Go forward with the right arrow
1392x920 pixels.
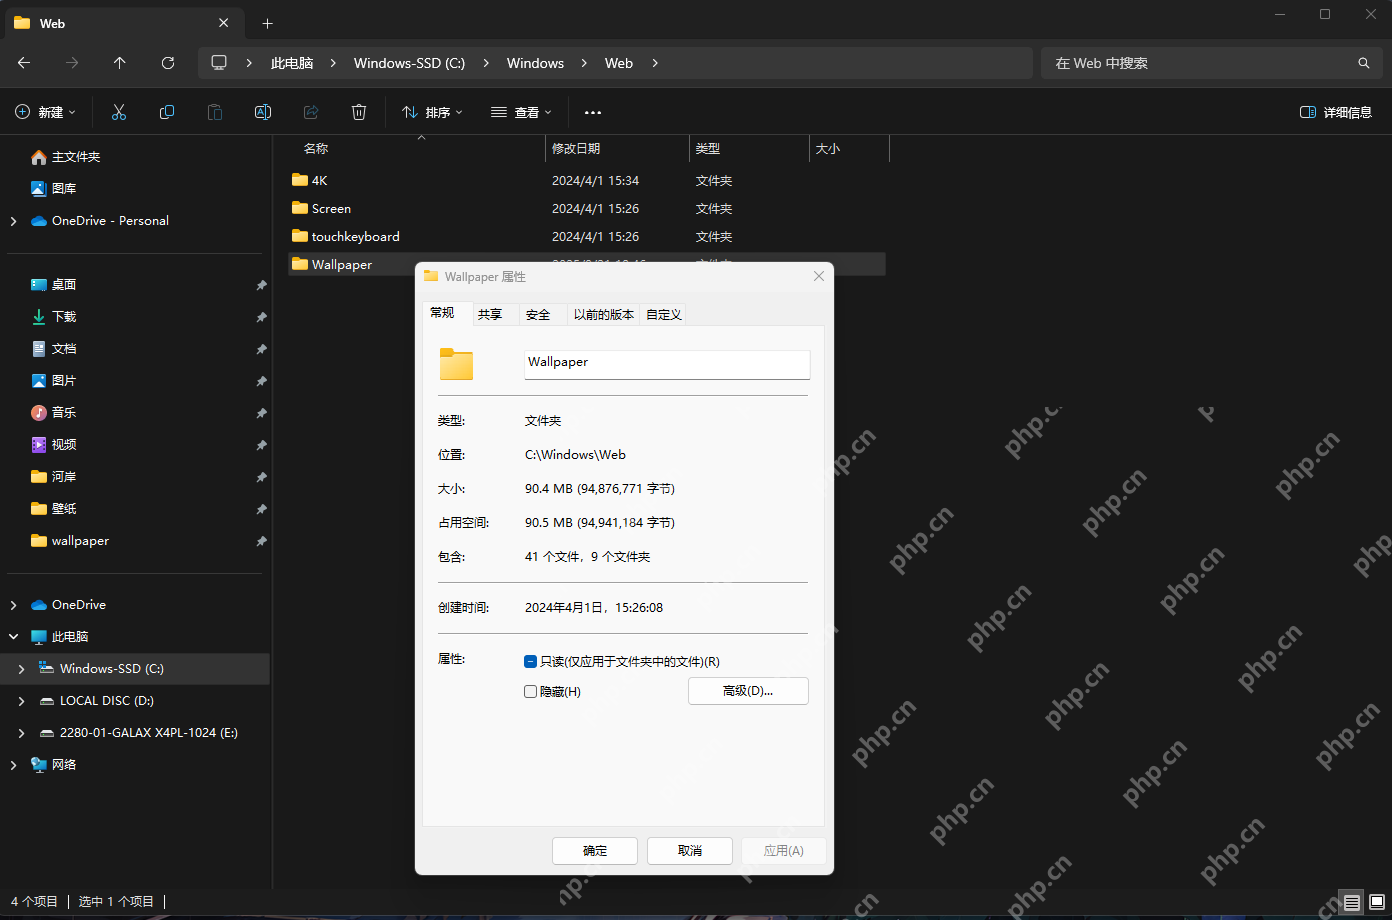tap(72, 63)
